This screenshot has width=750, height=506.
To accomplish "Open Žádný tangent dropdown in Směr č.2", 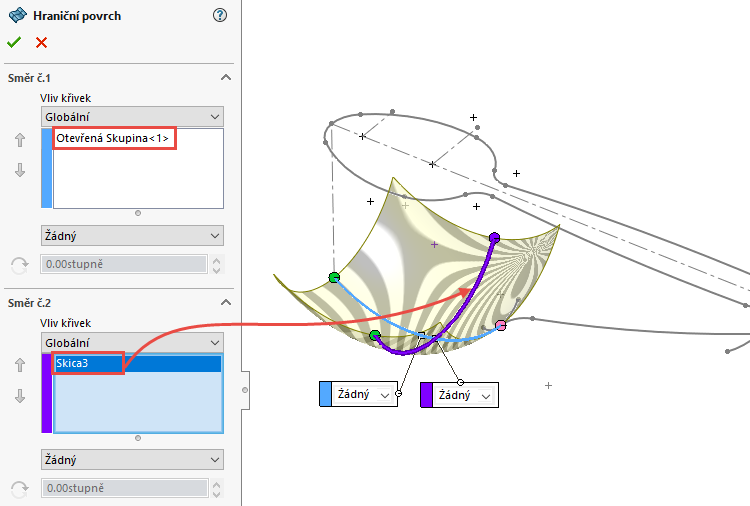I will (x=132, y=460).
